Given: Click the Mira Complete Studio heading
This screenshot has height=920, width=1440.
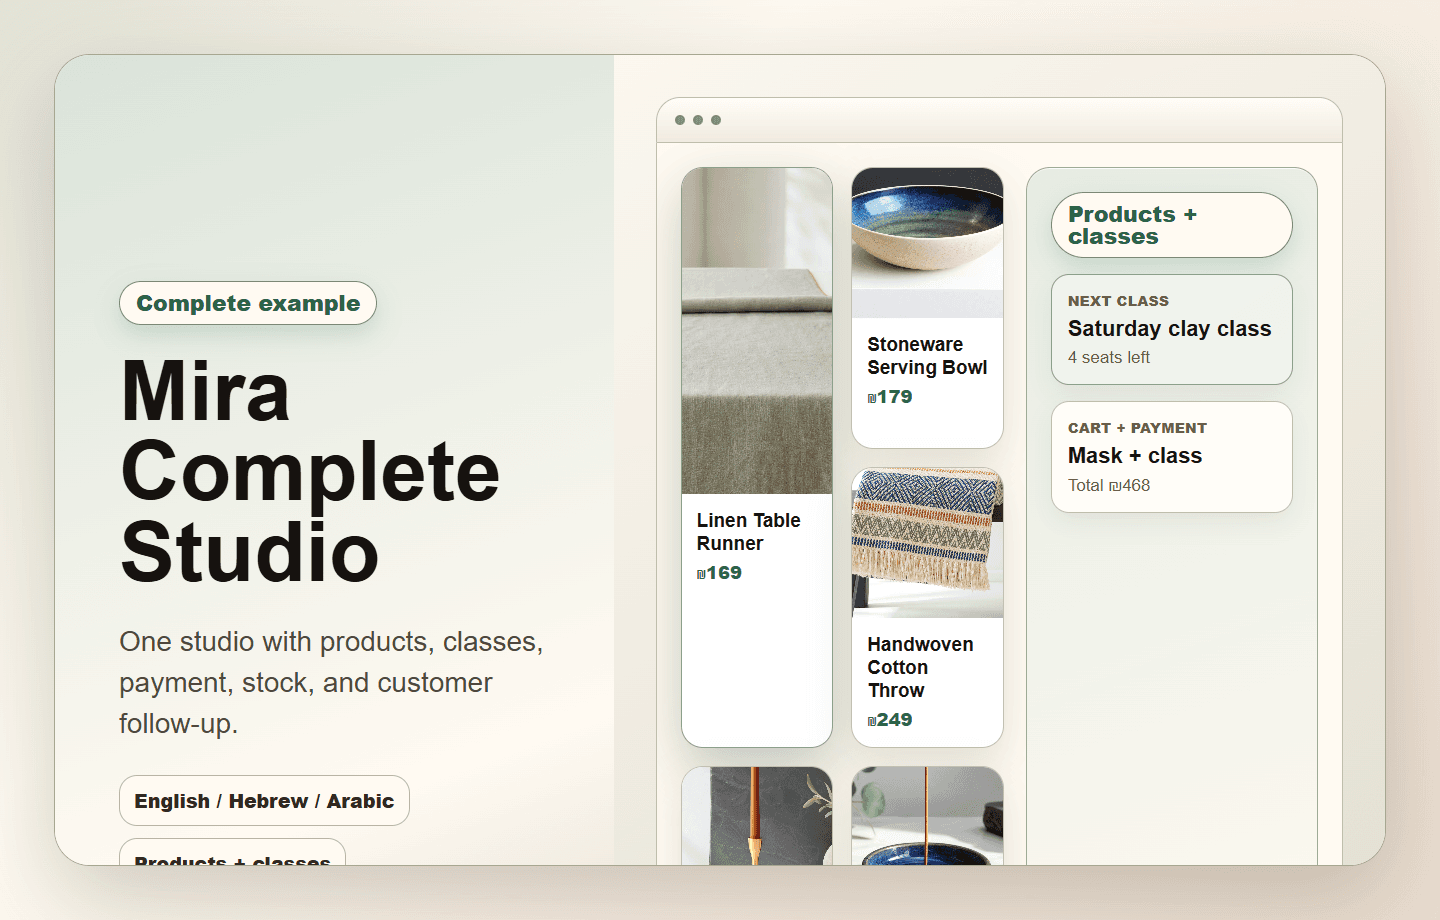Looking at the screenshot, I should tap(310, 471).
